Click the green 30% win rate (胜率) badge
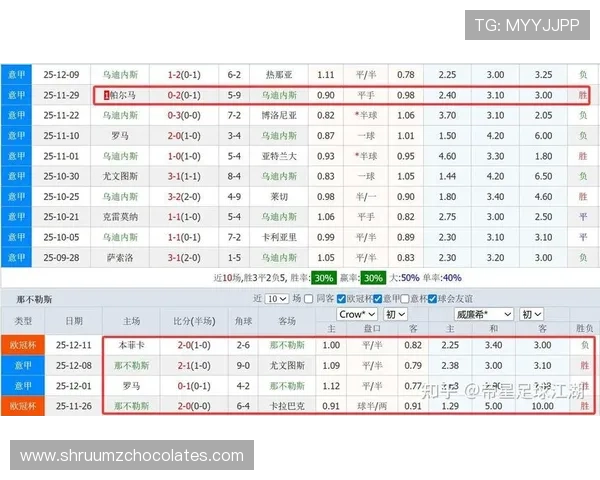The width and height of the screenshot is (600, 480). click(324, 278)
